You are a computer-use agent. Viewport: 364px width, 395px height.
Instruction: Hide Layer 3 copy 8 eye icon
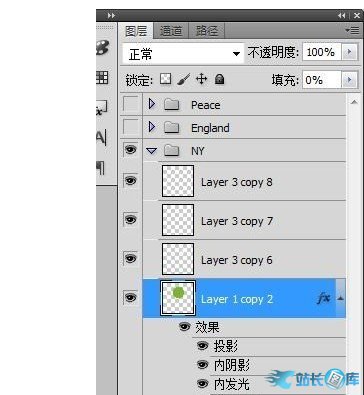131,181
